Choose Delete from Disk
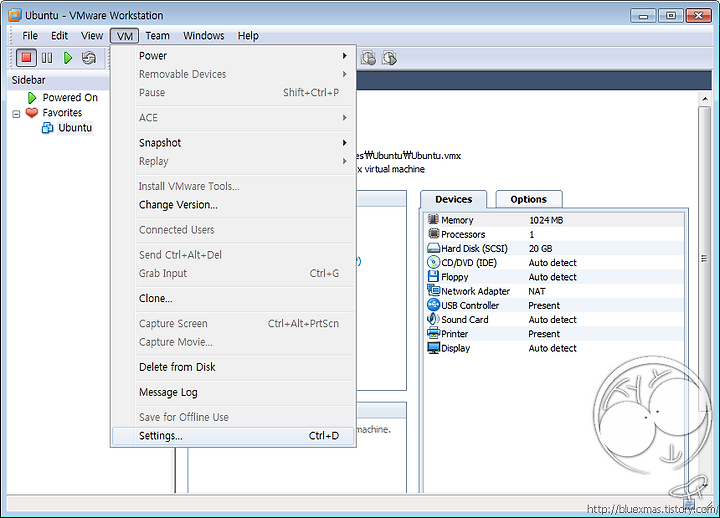The width and height of the screenshot is (720, 518). tap(233, 367)
